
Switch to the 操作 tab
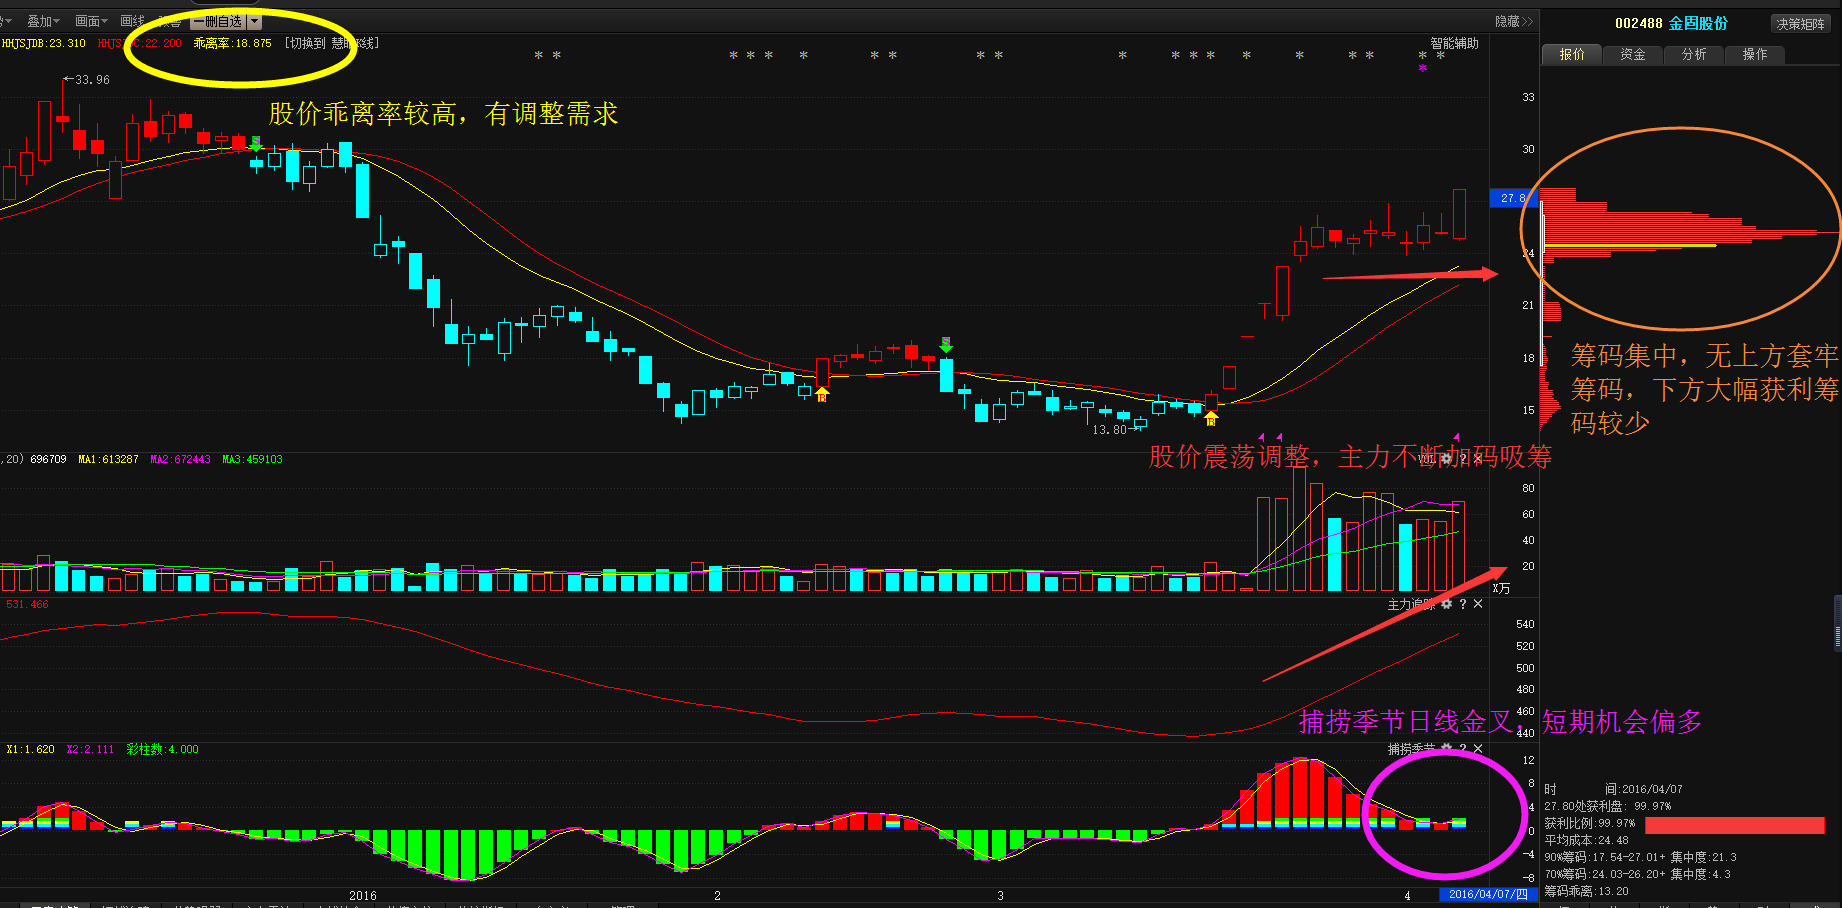[1755, 54]
